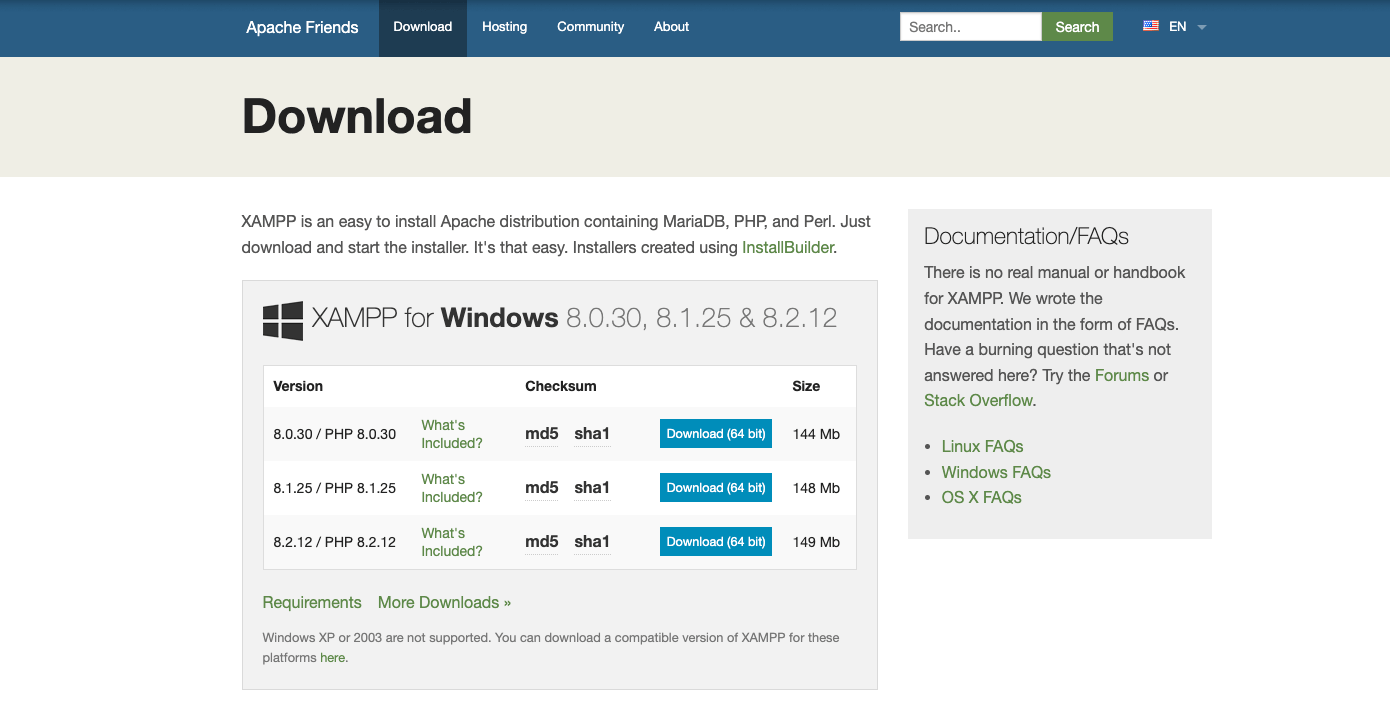Download XAMPP 8.0.30 64 bit
The height and width of the screenshot is (704, 1390).
(x=715, y=434)
